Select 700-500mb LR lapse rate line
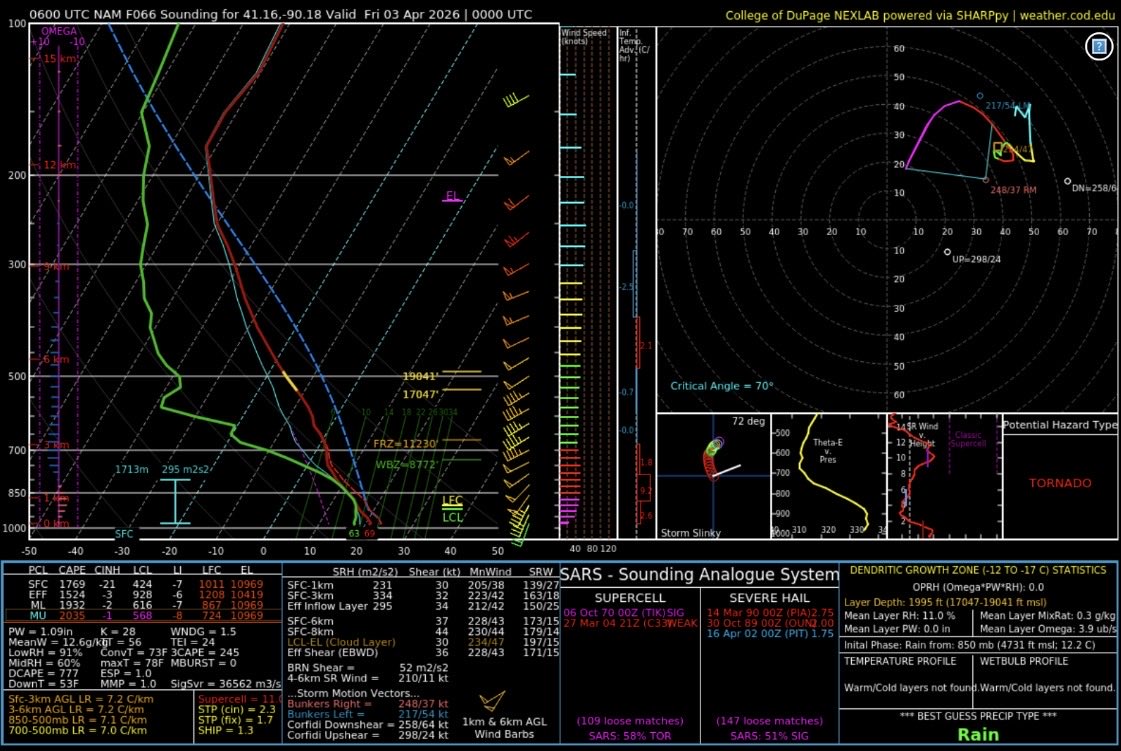1121x751 pixels. 78,730
